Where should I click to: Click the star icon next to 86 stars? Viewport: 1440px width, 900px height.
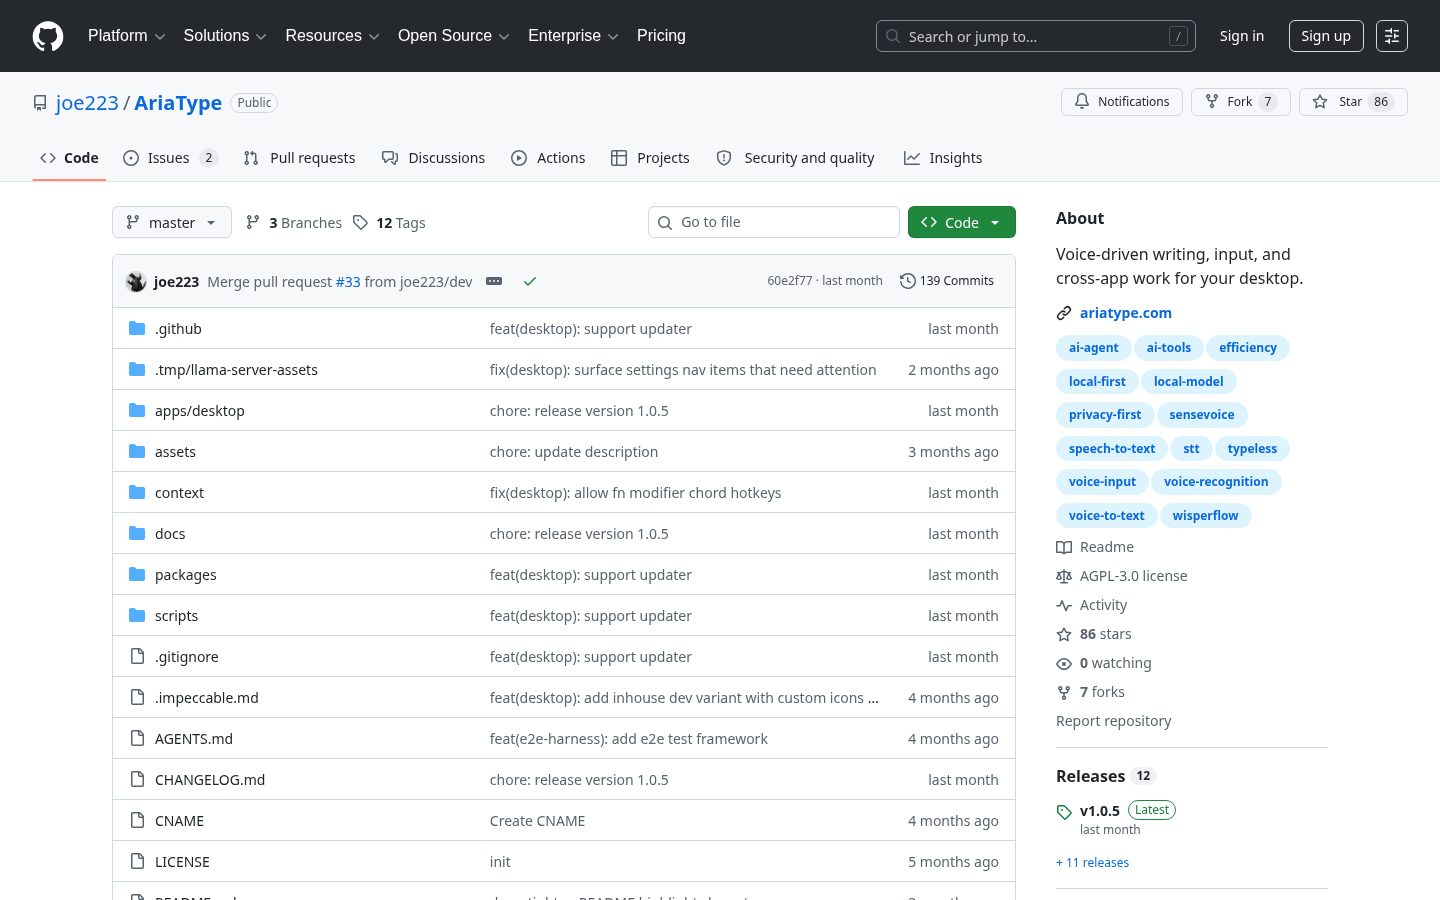click(1064, 634)
